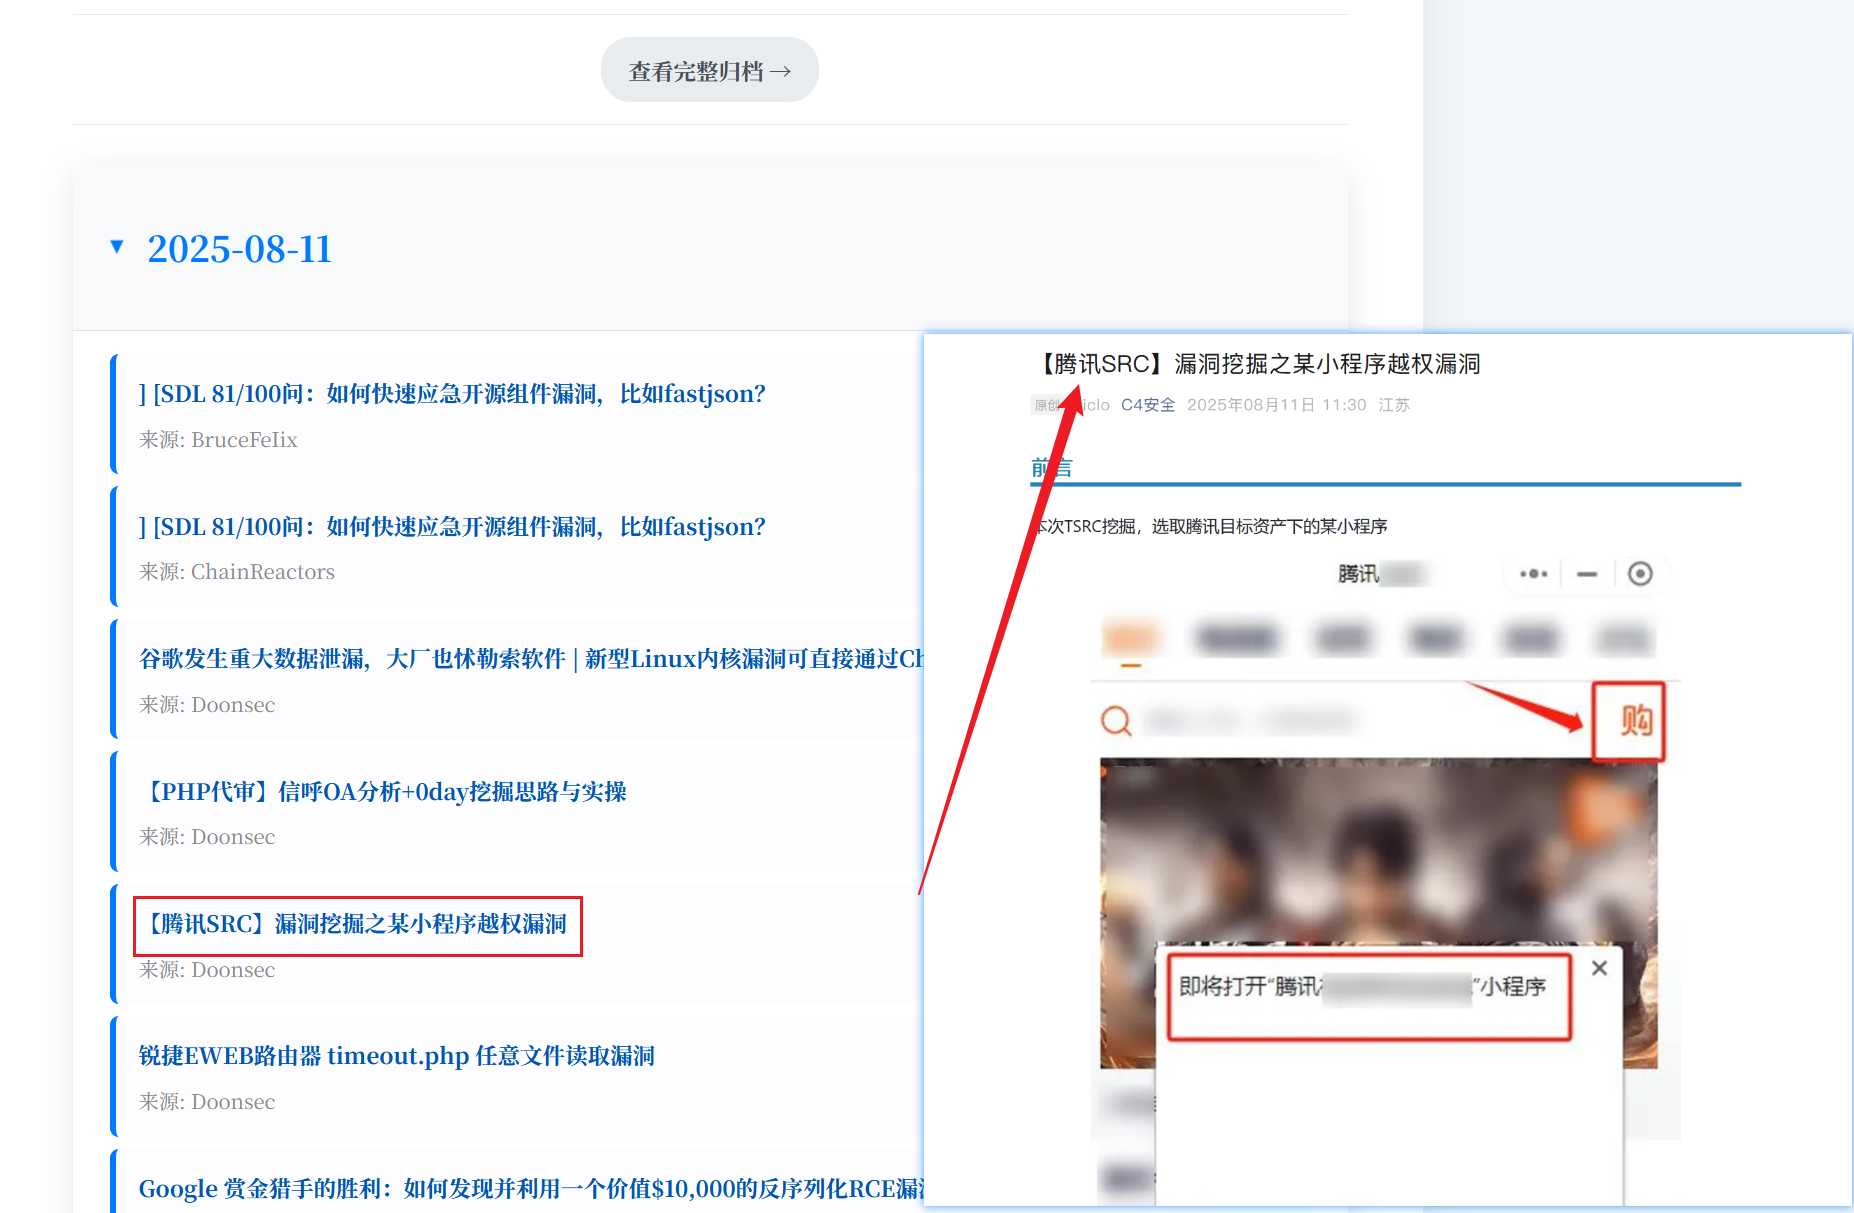Select the orange highlighted tab in mini program

1131,638
